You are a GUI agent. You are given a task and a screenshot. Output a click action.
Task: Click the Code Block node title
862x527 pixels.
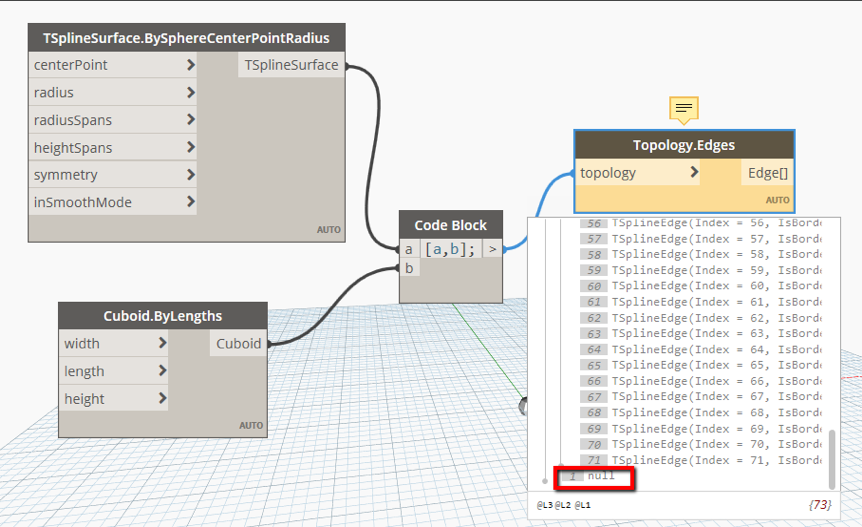coord(450,225)
